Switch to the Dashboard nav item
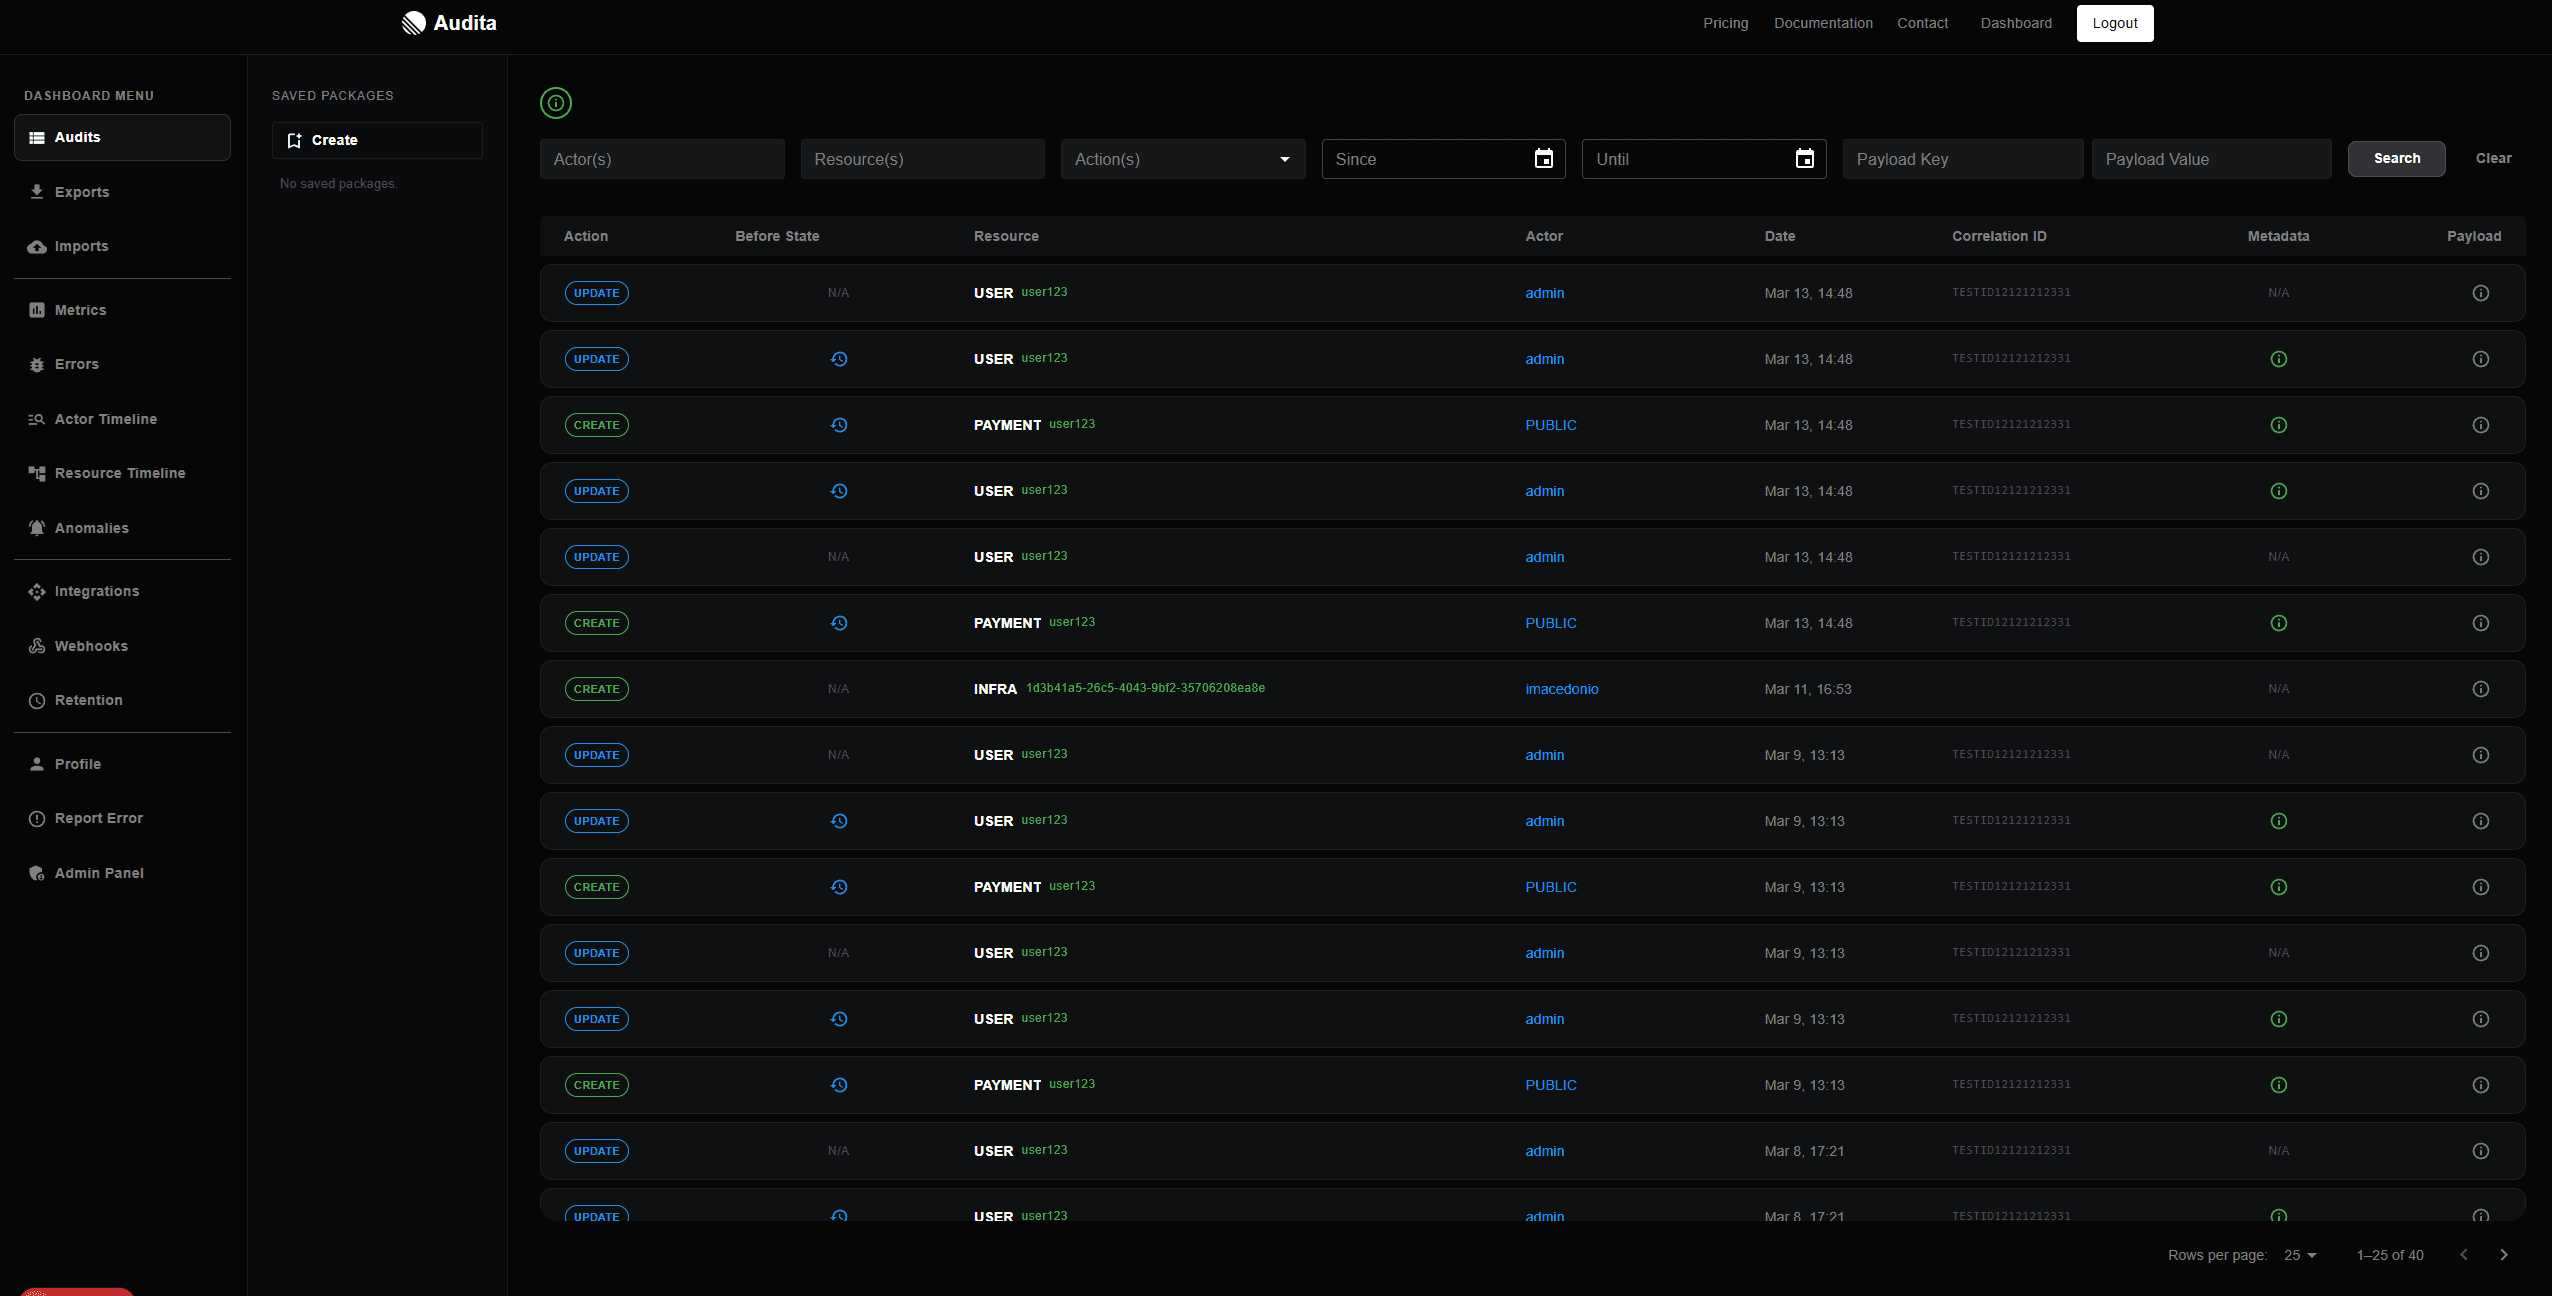 click(2014, 23)
